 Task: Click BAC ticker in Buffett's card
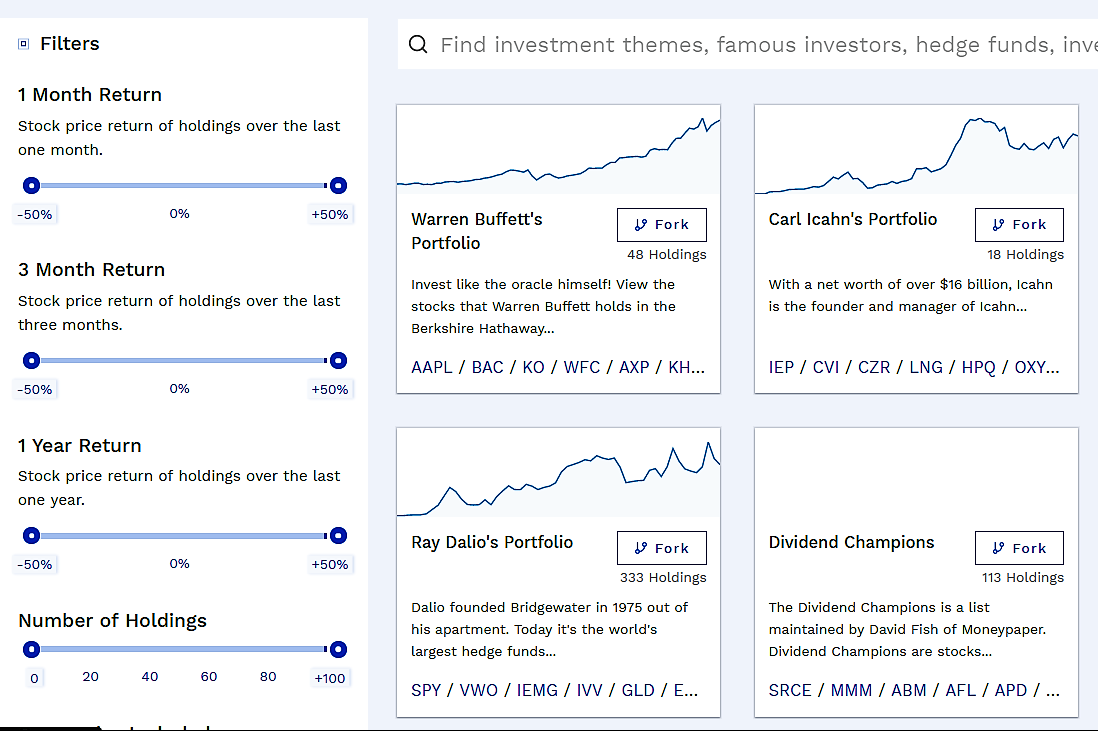pyautogui.click(x=487, y=367)
